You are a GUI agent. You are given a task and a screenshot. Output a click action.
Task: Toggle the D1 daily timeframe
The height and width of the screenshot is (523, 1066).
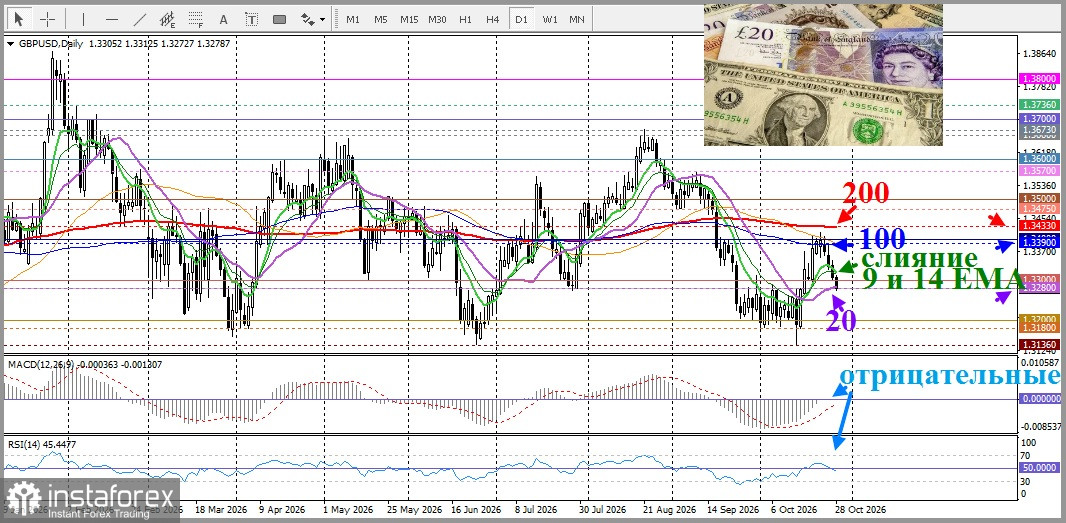coord(521,19)
